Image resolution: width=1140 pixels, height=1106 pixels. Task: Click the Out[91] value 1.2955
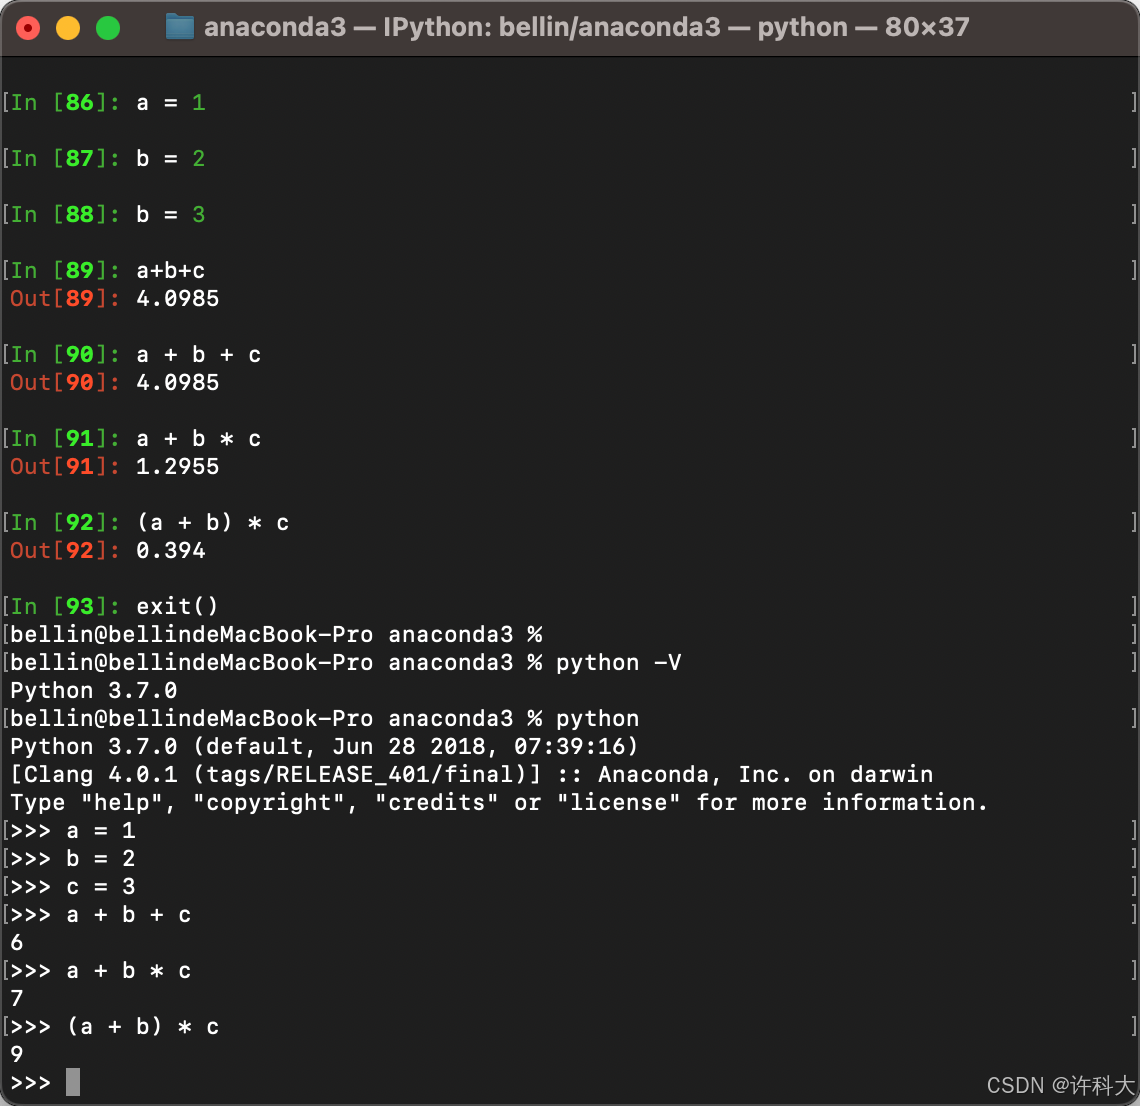[x=177, y=467]
